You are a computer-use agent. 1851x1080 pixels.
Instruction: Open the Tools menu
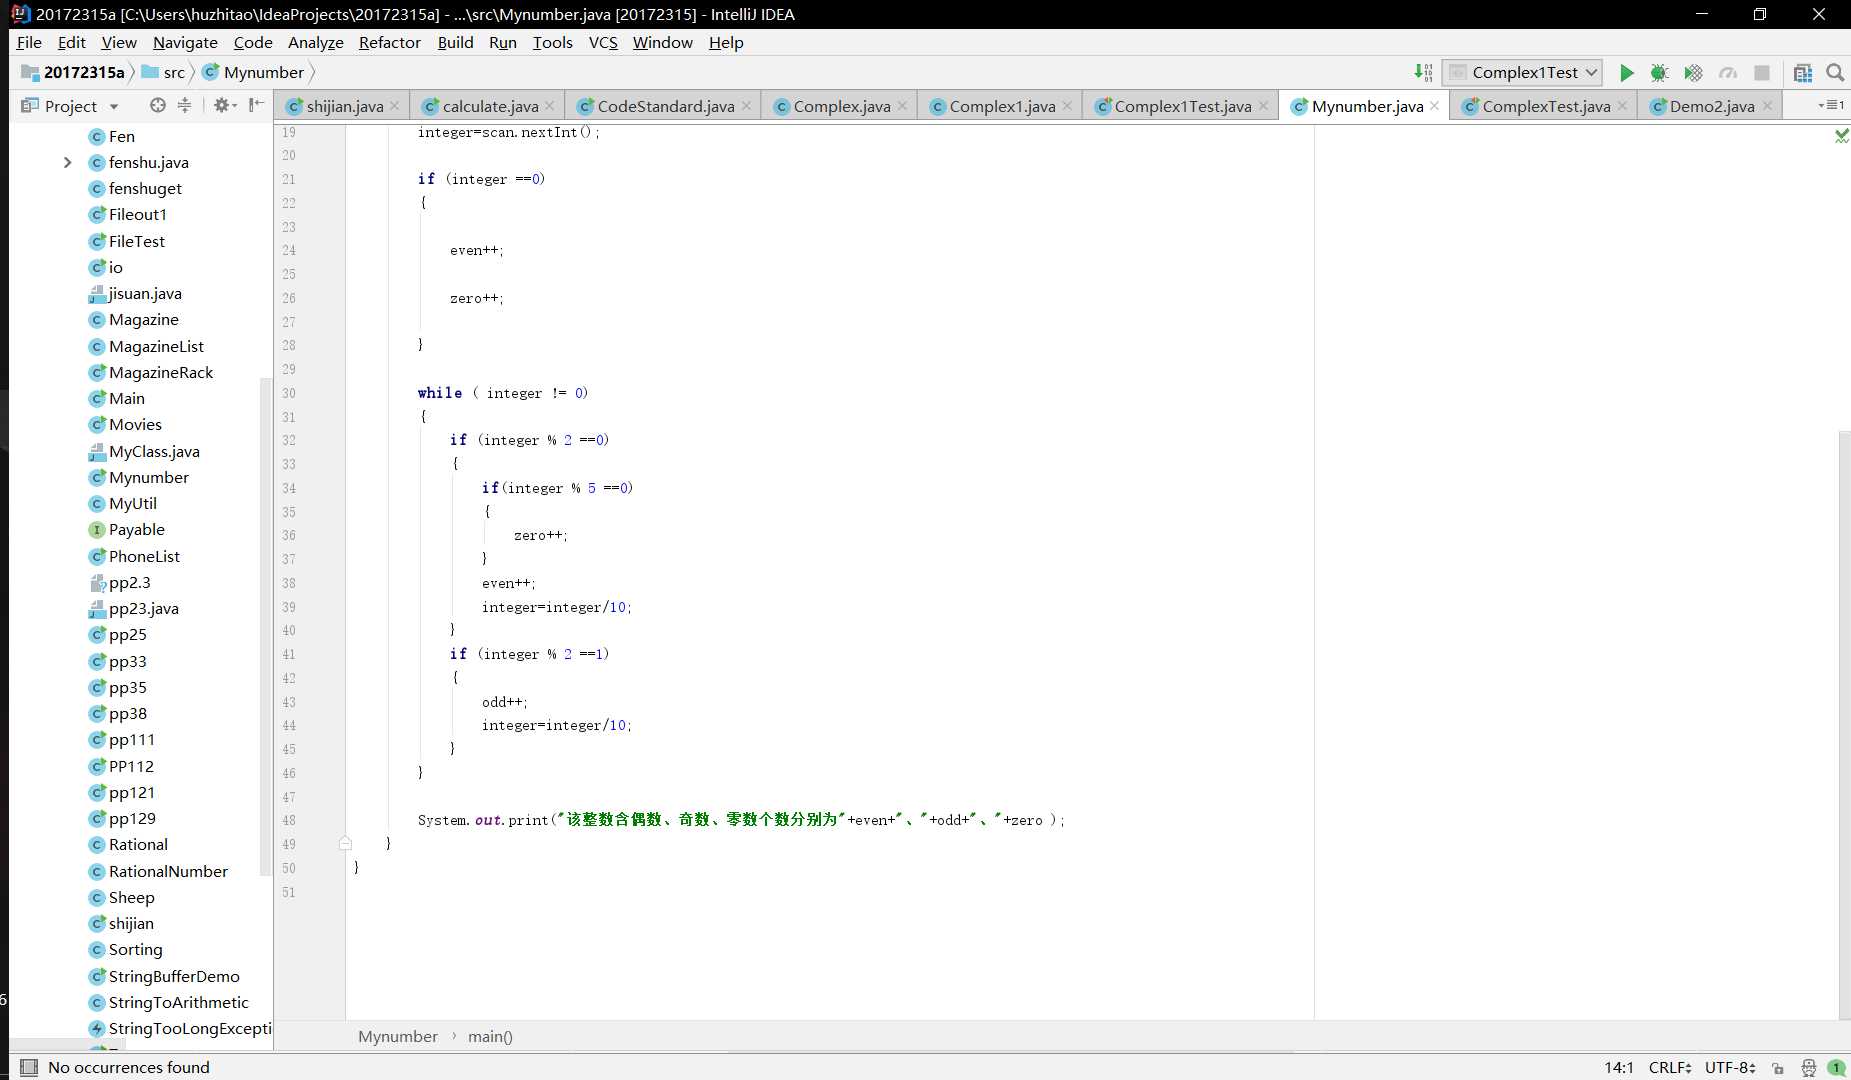[552, 42]
